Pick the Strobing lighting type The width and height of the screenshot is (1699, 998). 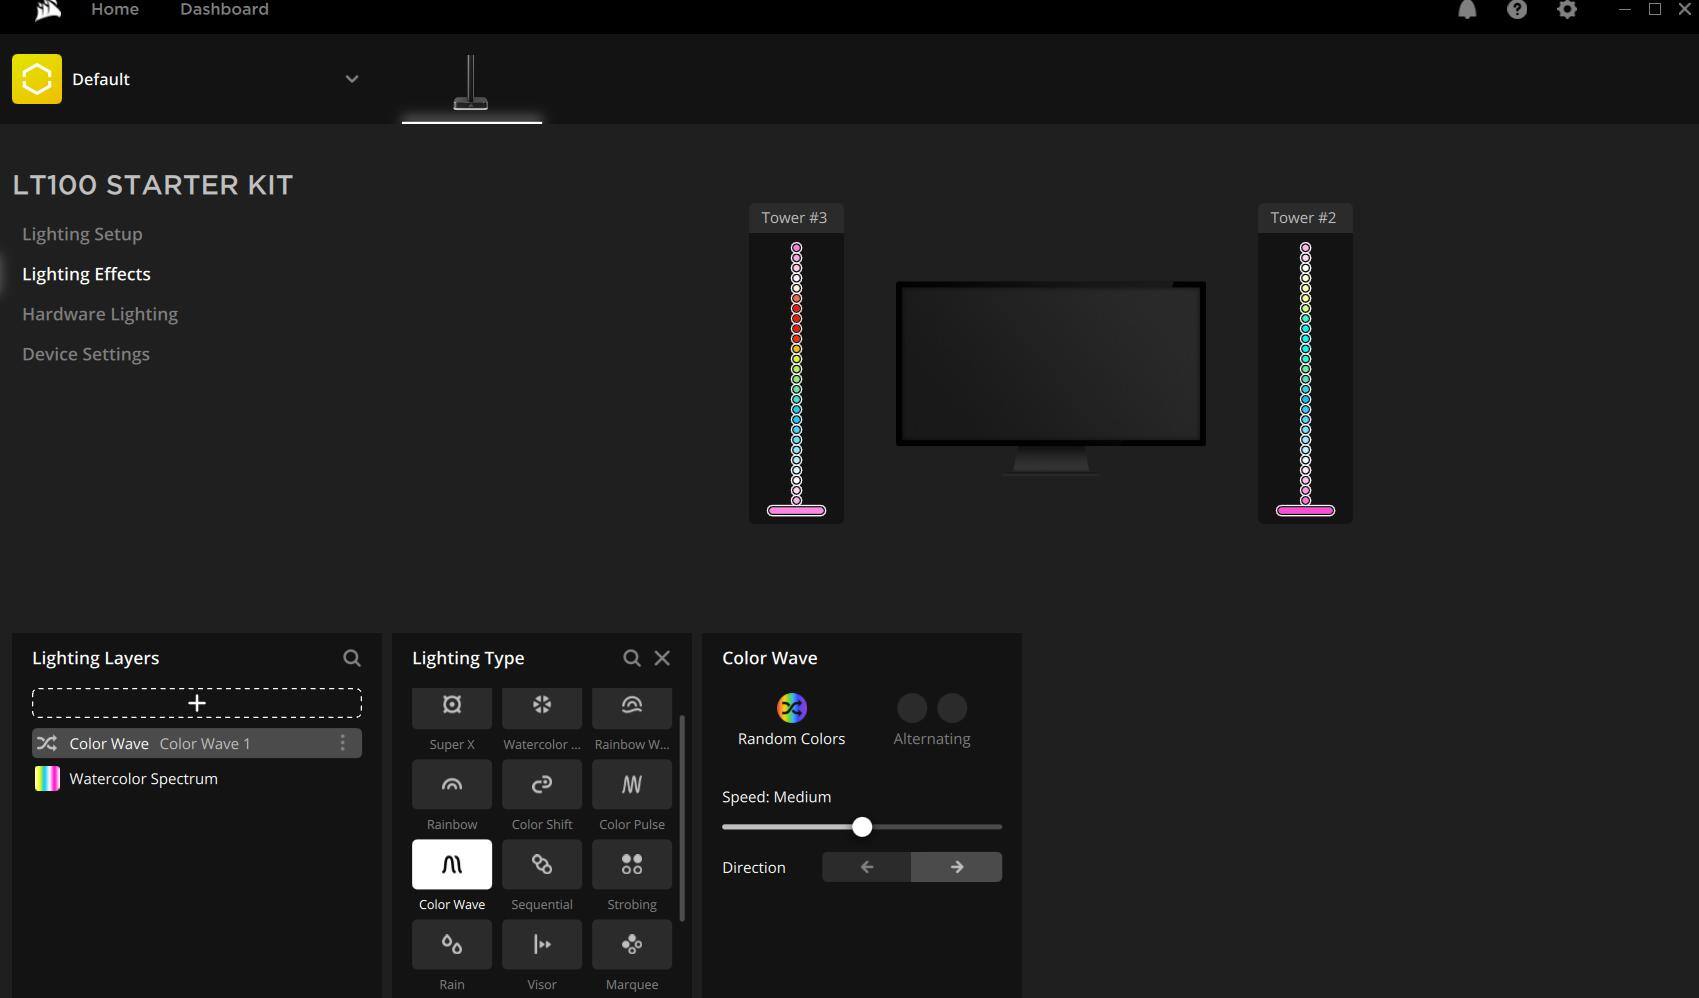pyautogui.click(x=632, y=865)
